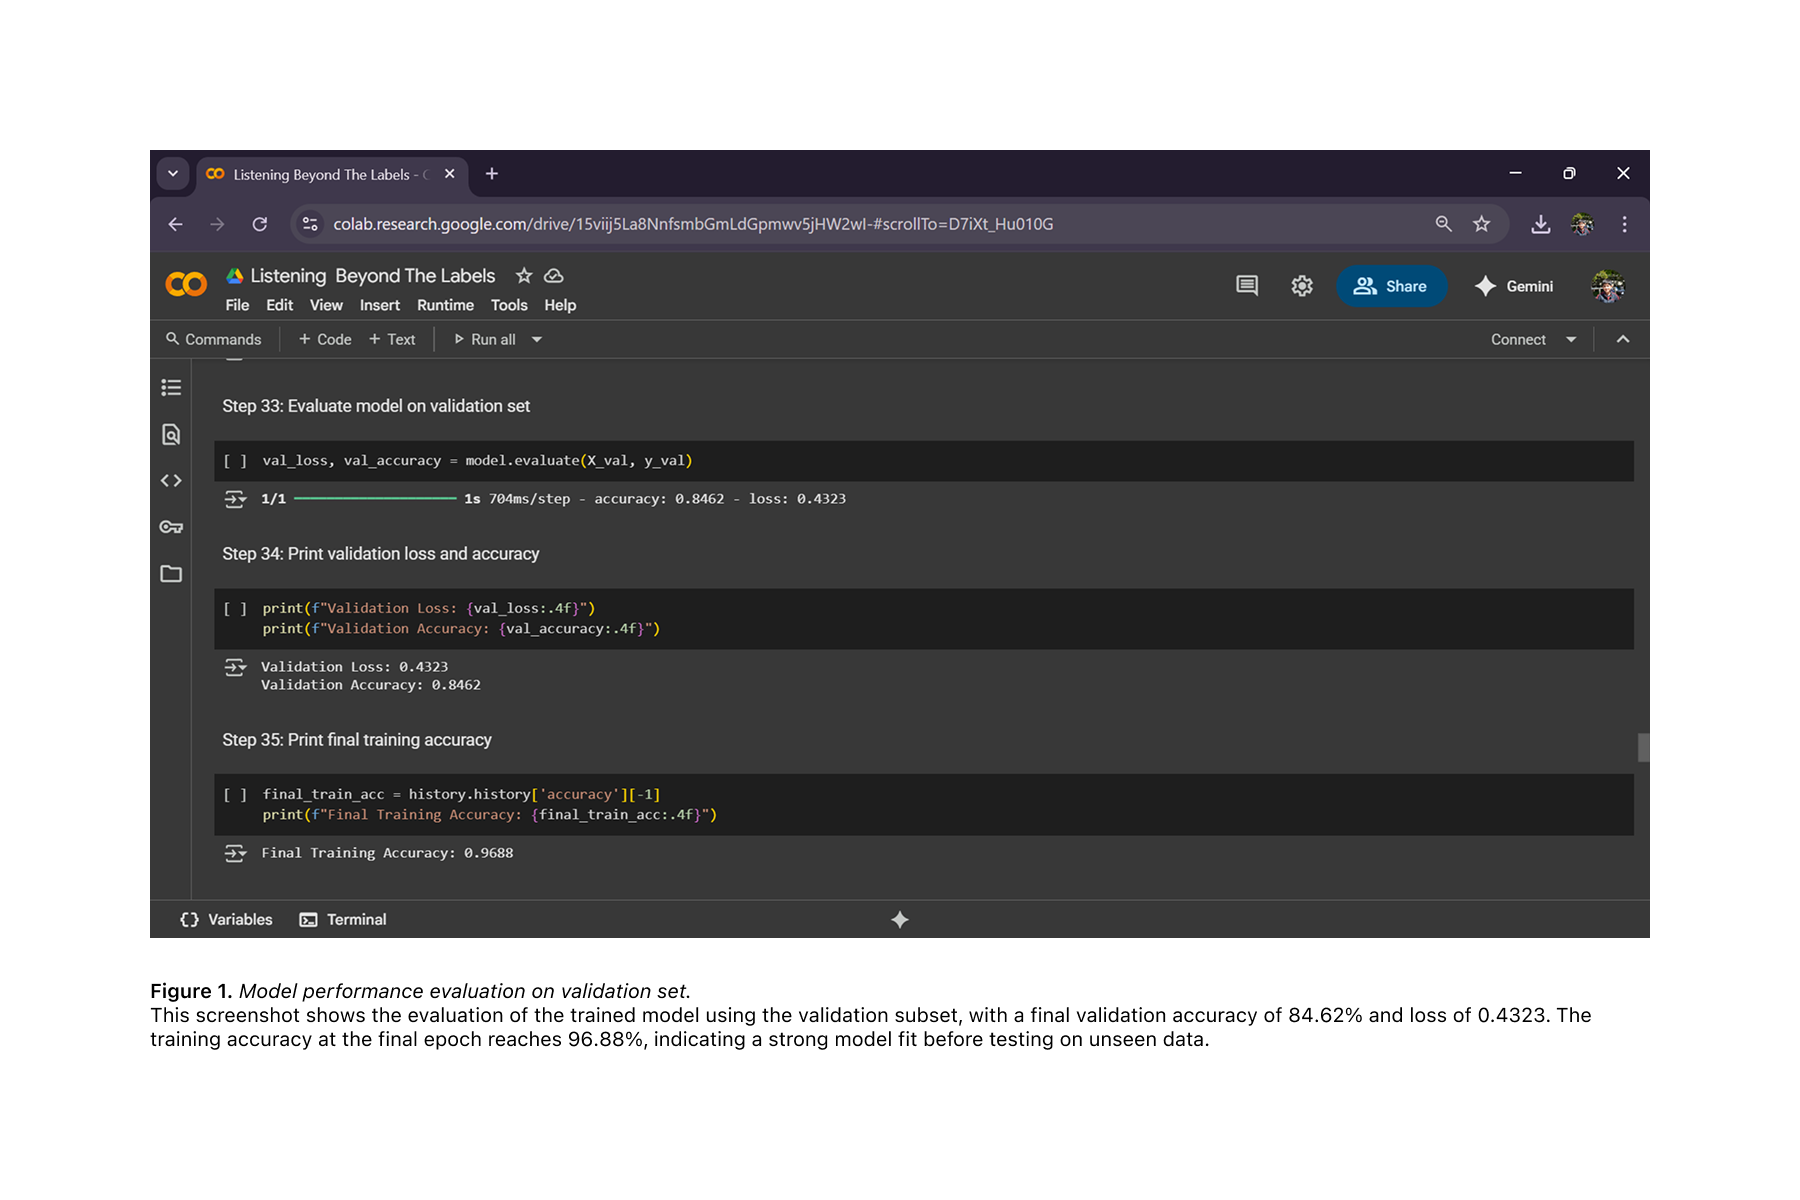The image size is (1800, 1200).
Task: Open notebook settings via the gear icon
Action: (1301, 286)
